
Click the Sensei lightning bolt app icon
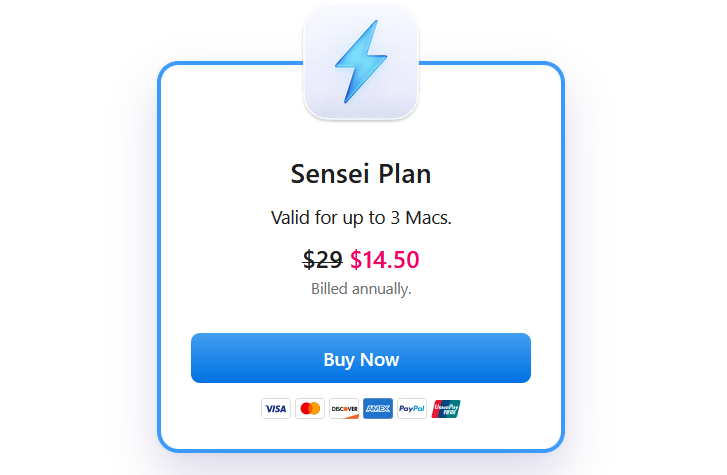tap(360, 62)
